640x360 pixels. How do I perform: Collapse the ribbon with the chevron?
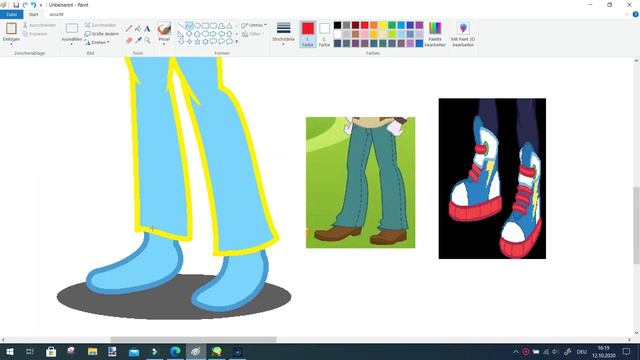627,14
